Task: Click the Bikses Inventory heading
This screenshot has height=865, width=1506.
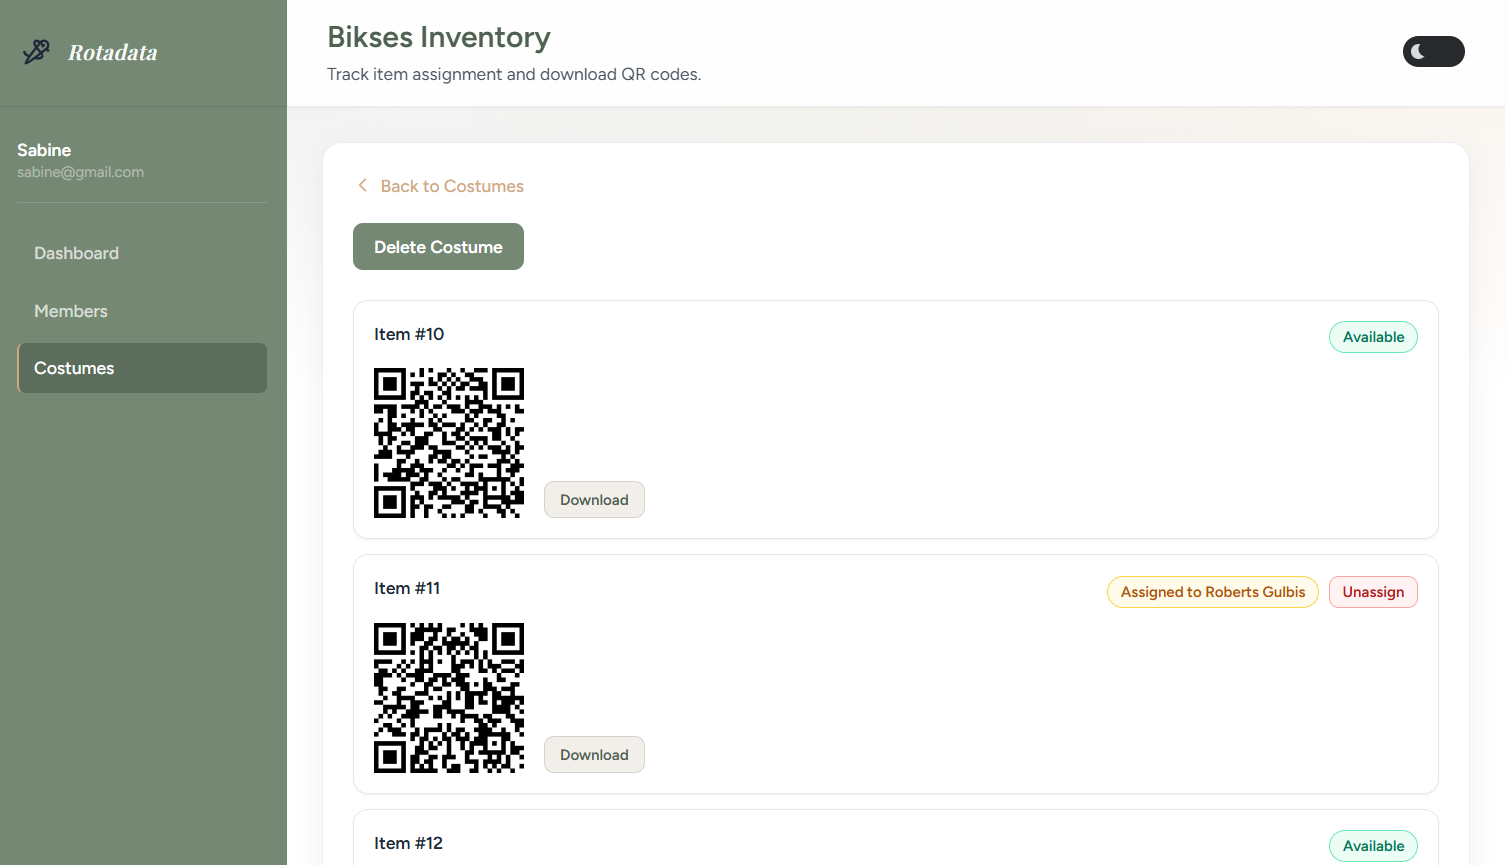Action: tap(439, 37)
